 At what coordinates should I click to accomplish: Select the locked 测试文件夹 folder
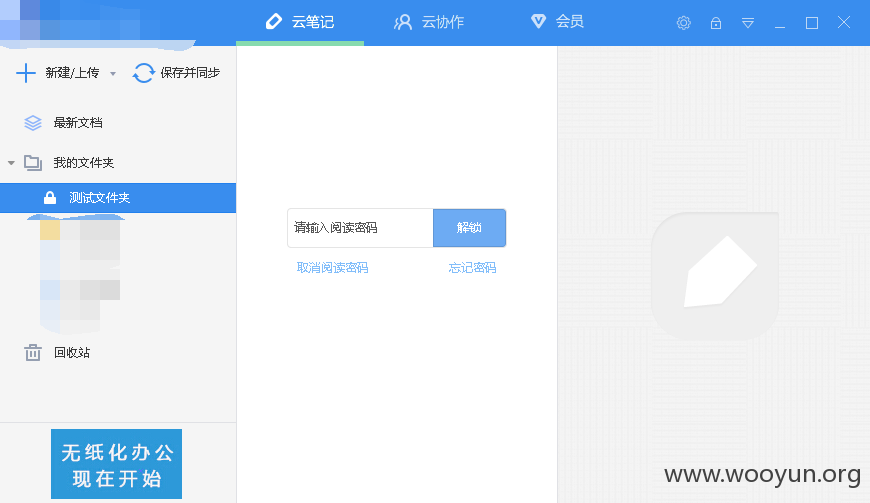(118, 198)
